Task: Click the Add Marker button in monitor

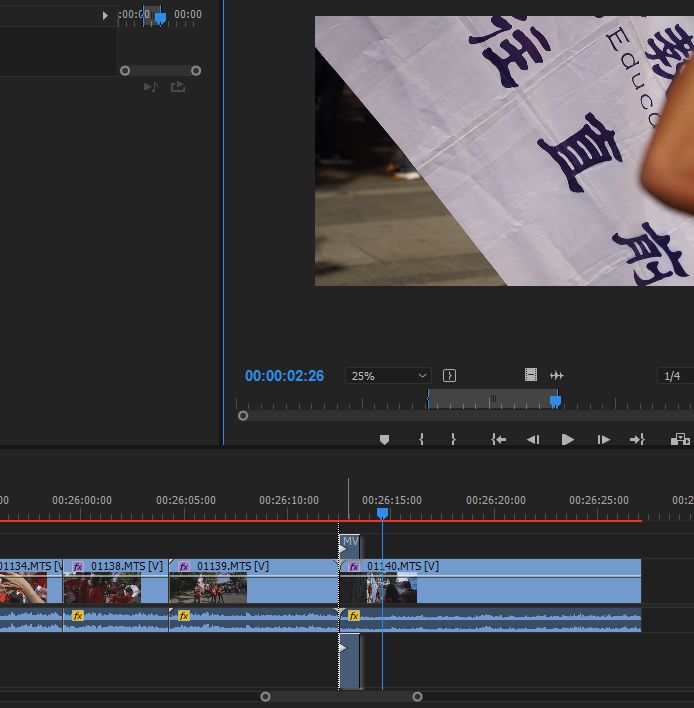Action: point(384,439)
